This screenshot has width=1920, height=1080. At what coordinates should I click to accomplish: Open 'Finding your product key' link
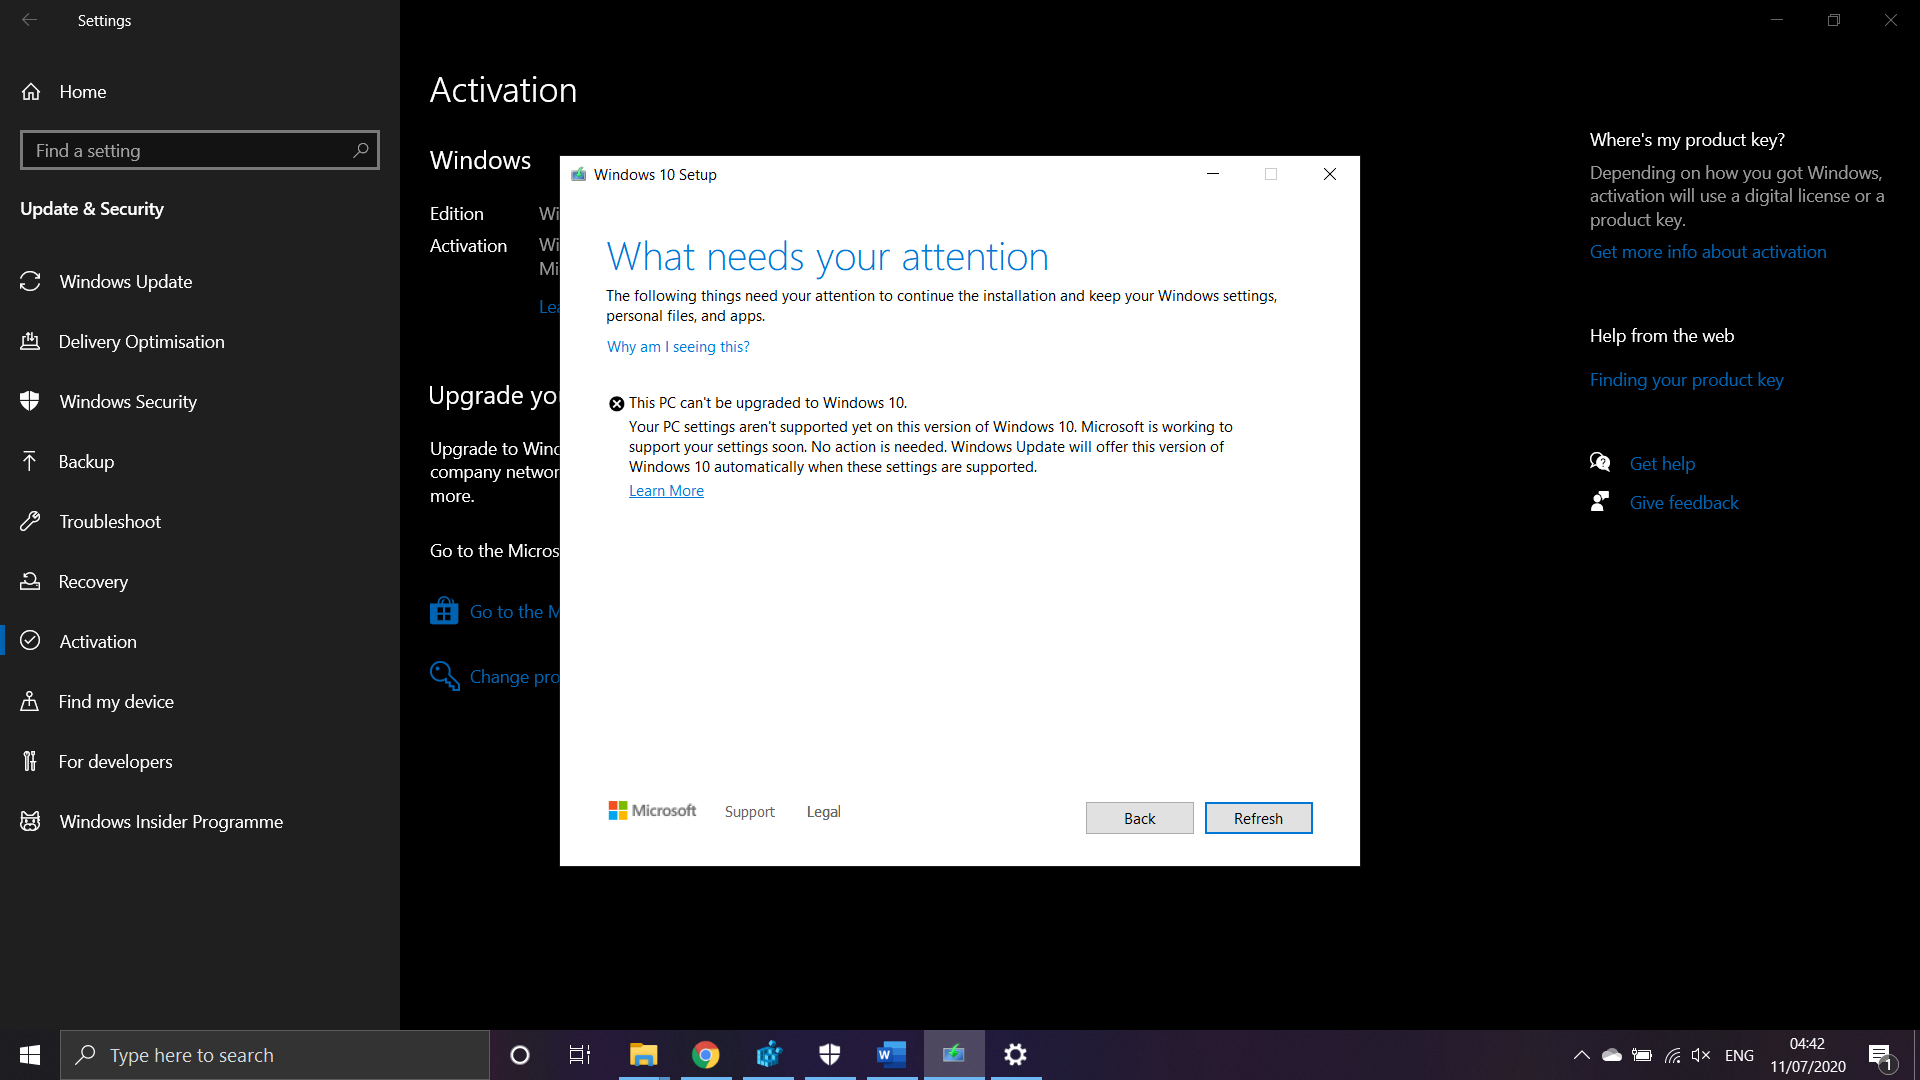(x=1686, y=380)
